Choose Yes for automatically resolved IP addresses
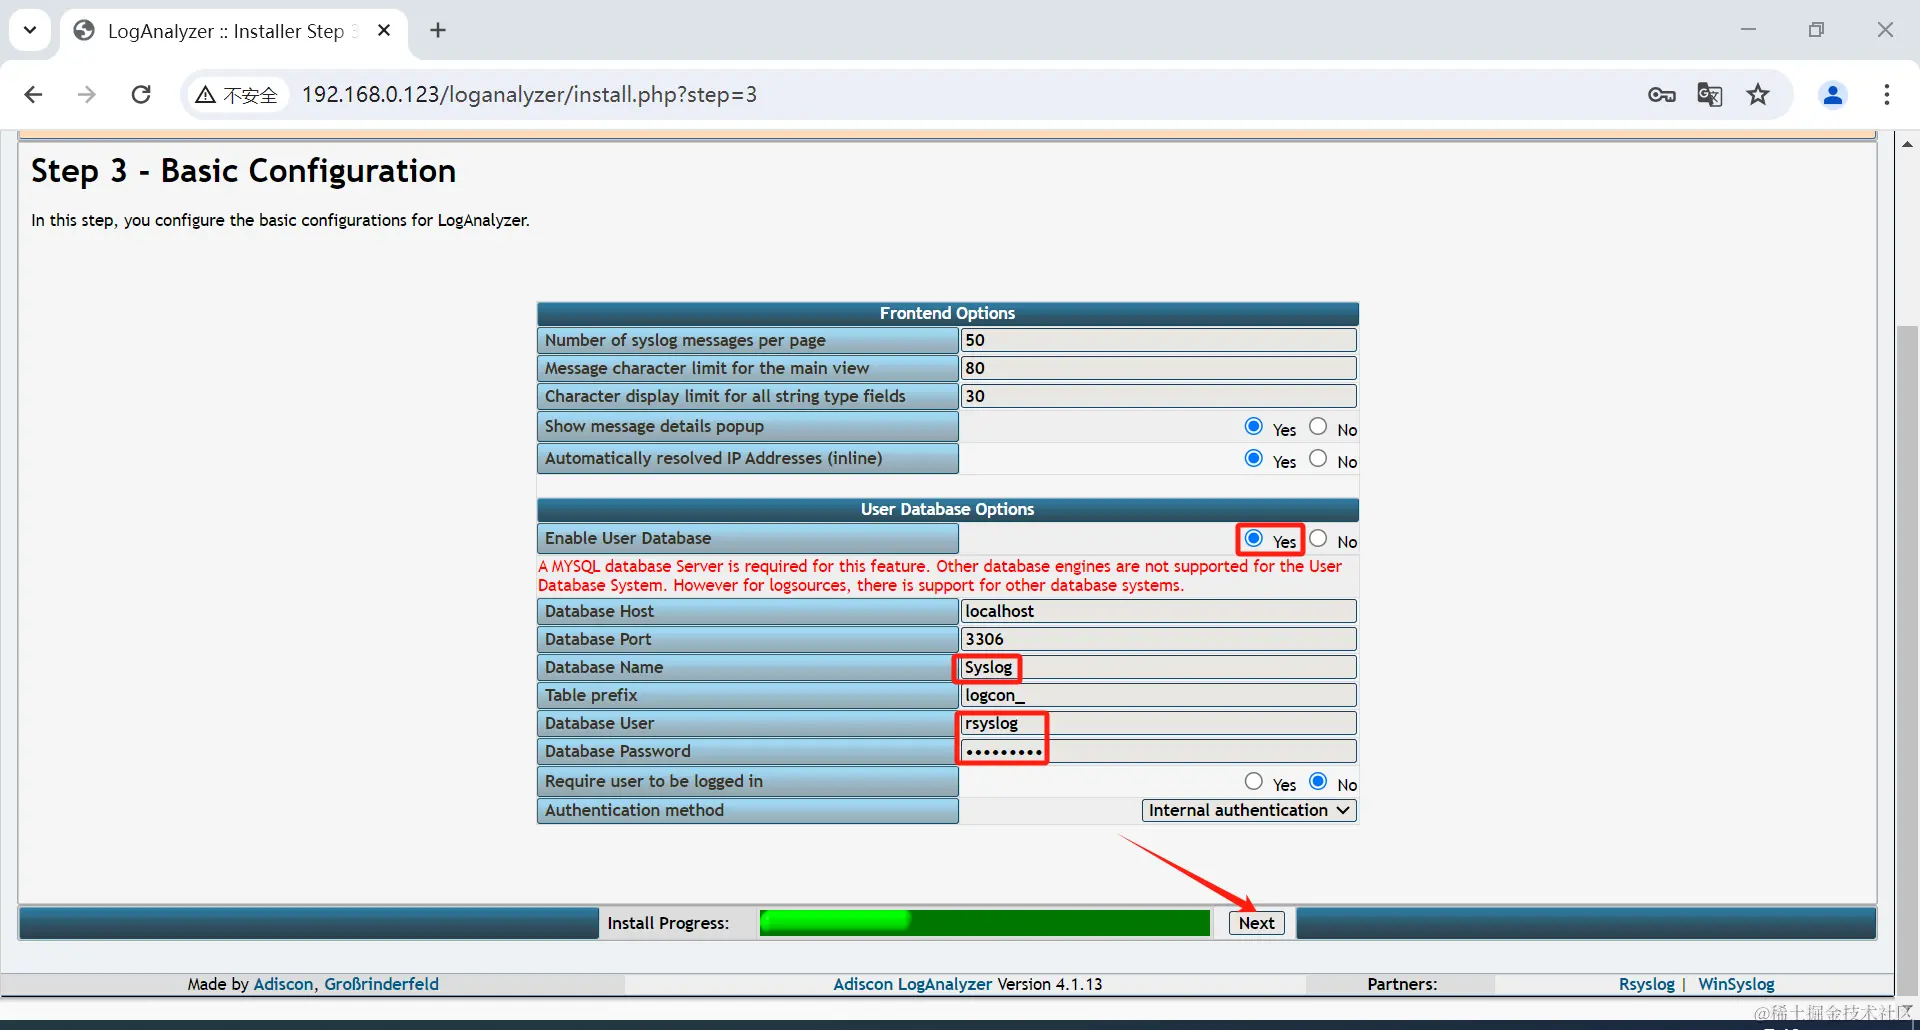This screenshot has width=1920, height=1030. (1253, 459)
